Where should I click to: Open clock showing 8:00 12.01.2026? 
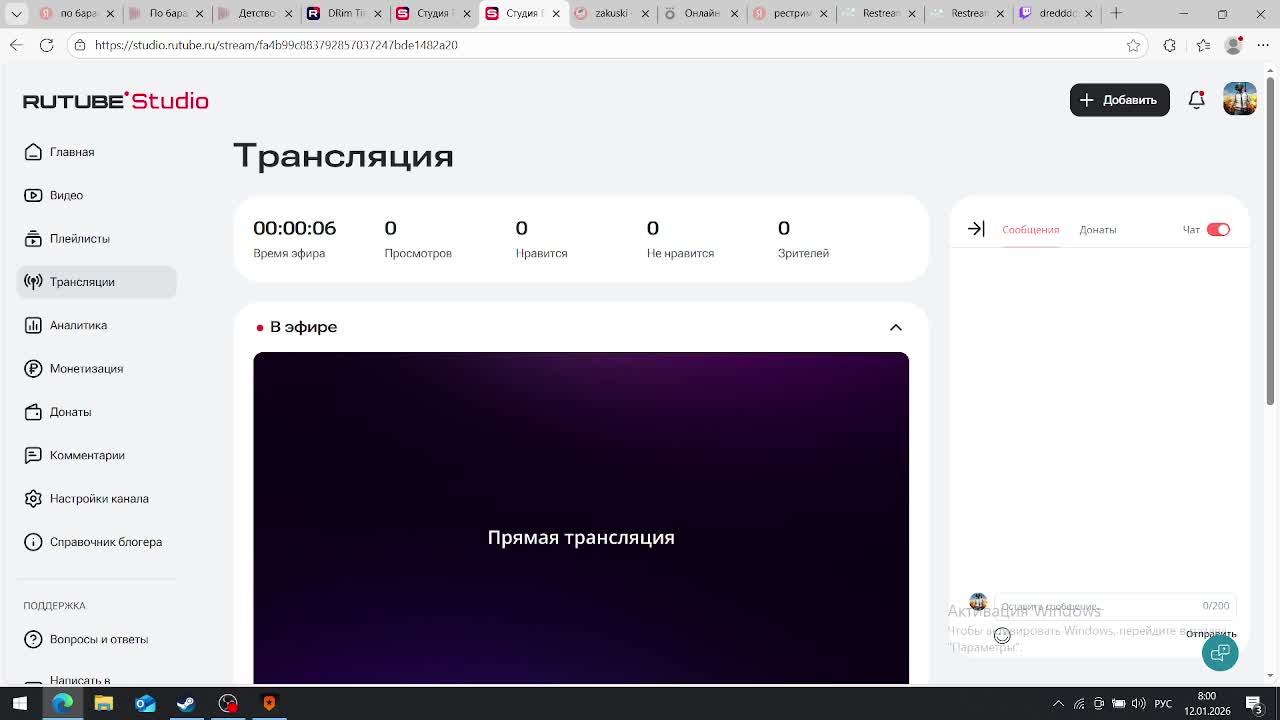1207,703
